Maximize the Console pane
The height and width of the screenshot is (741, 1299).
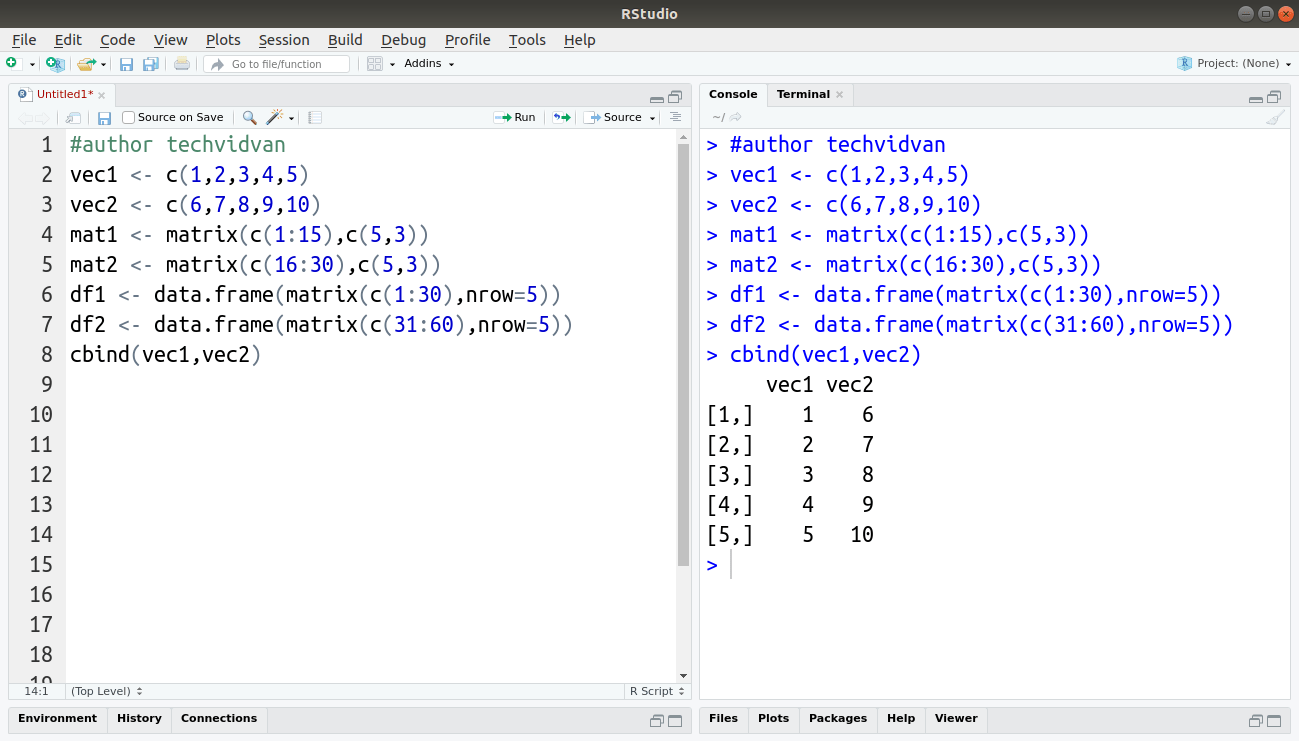click(1274, 97)
